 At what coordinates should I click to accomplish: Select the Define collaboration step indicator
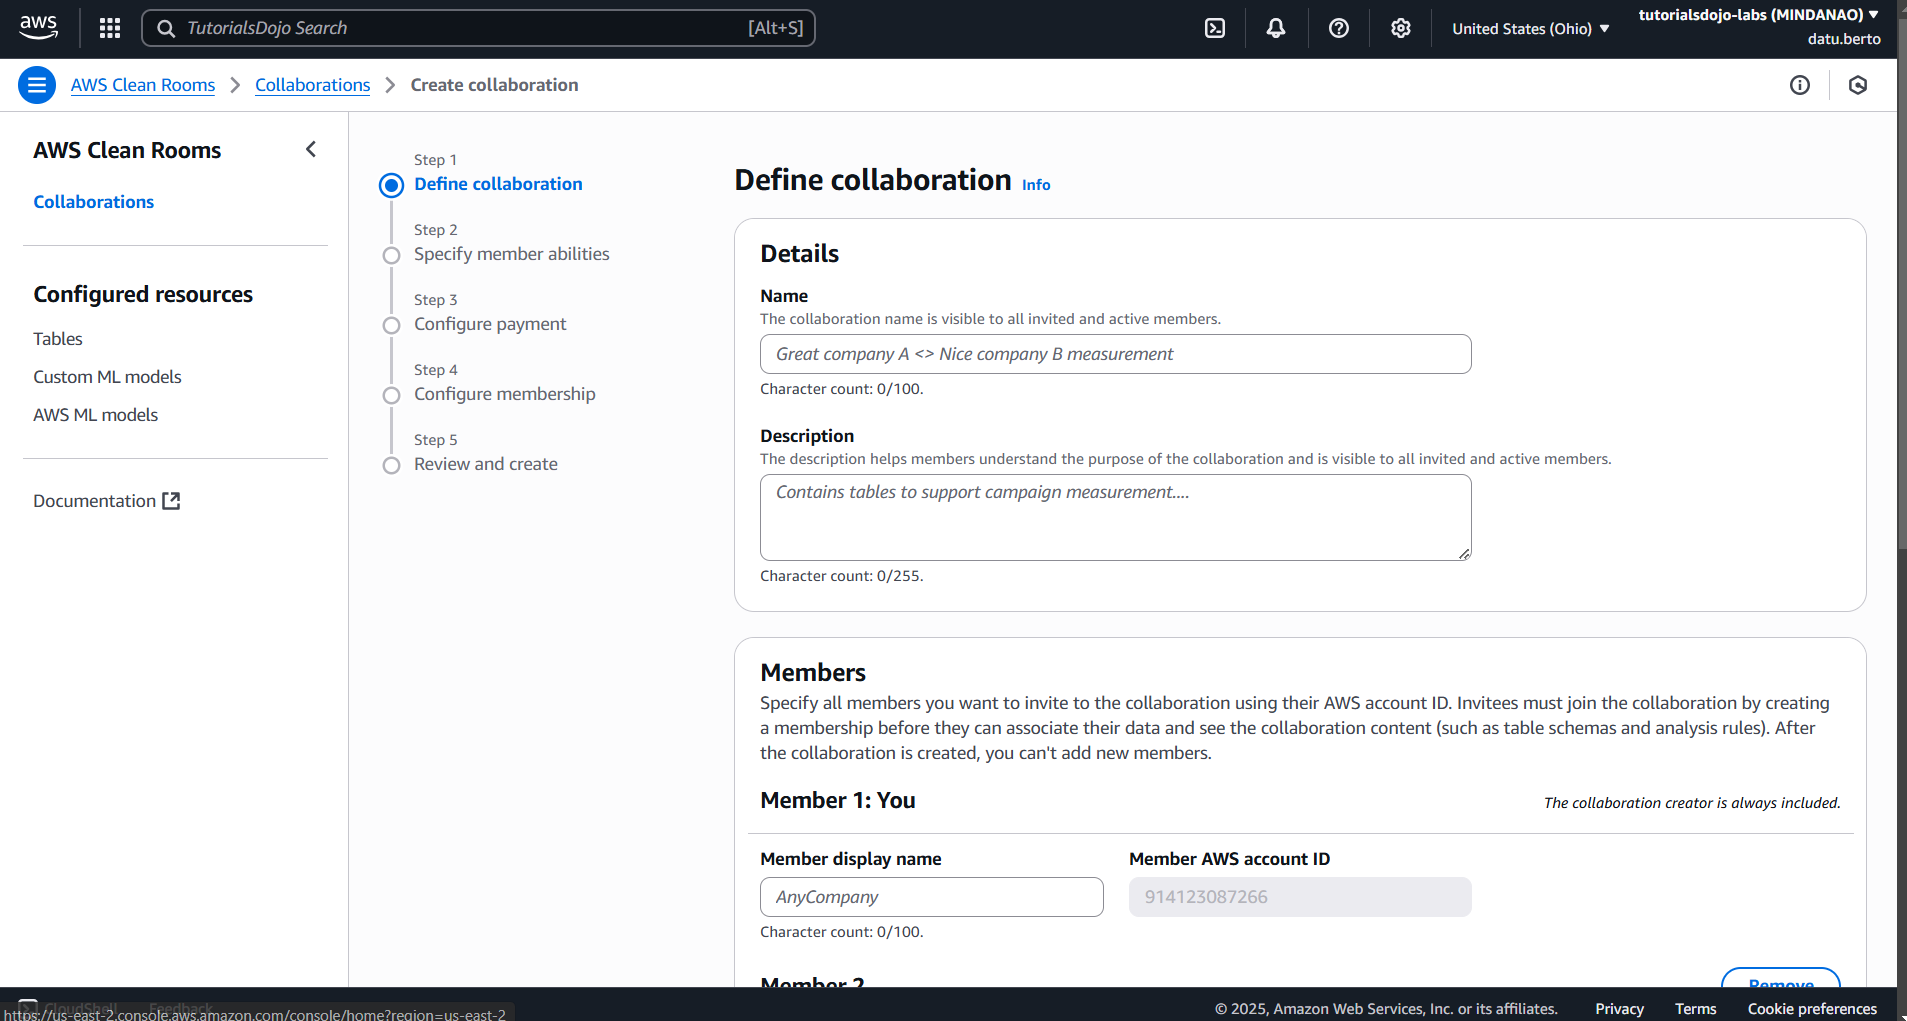click(x=391, y=185)
